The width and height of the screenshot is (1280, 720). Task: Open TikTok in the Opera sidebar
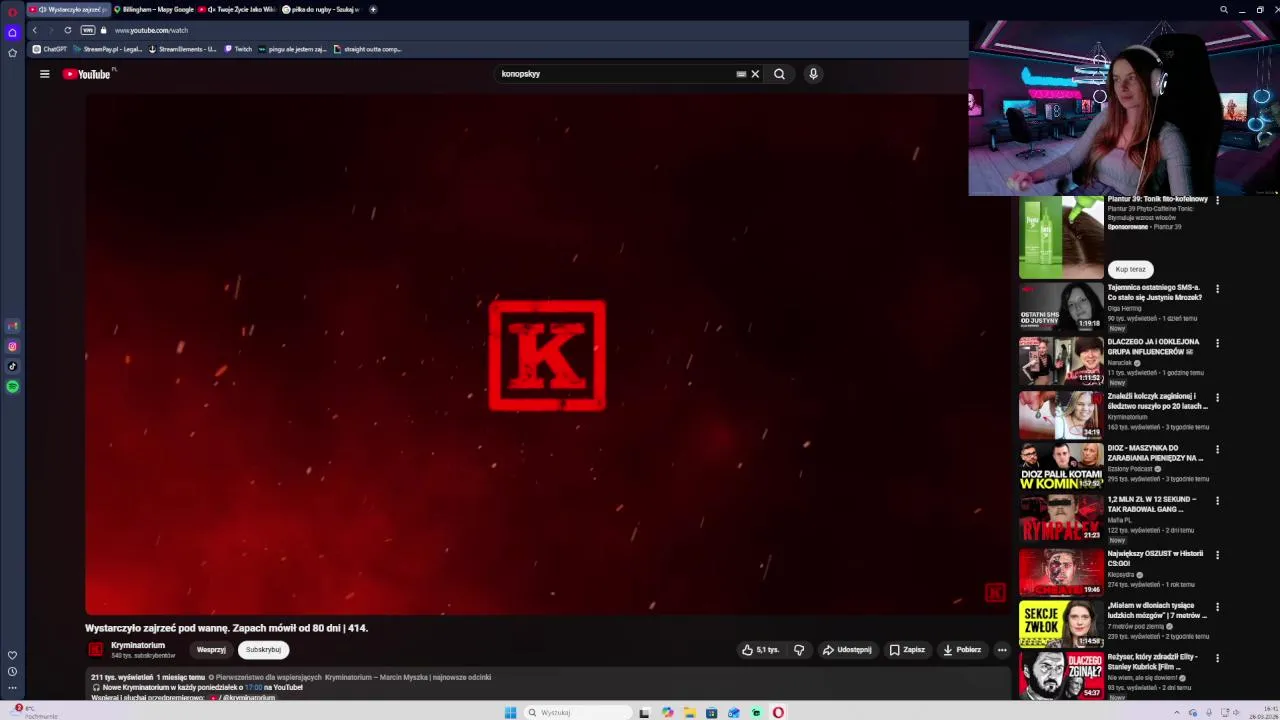pos(12,367)
